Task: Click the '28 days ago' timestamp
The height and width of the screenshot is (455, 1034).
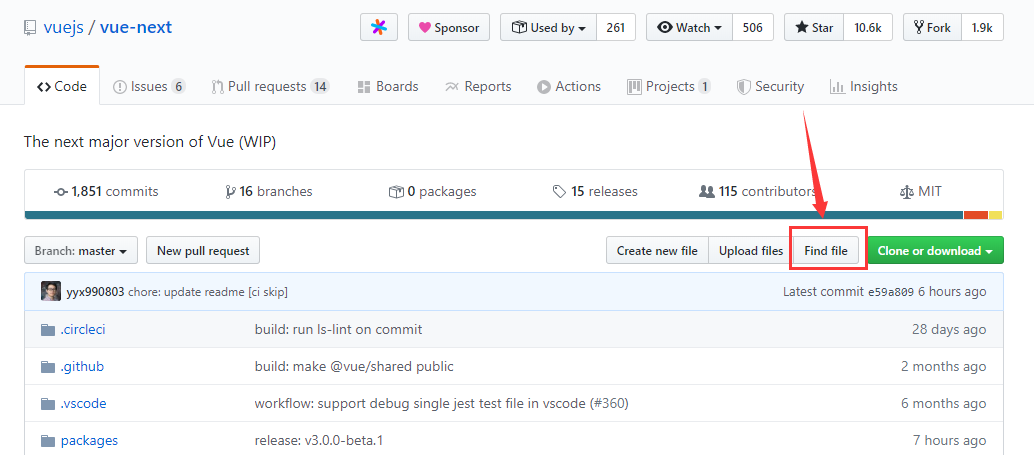Action: (949, 329)
